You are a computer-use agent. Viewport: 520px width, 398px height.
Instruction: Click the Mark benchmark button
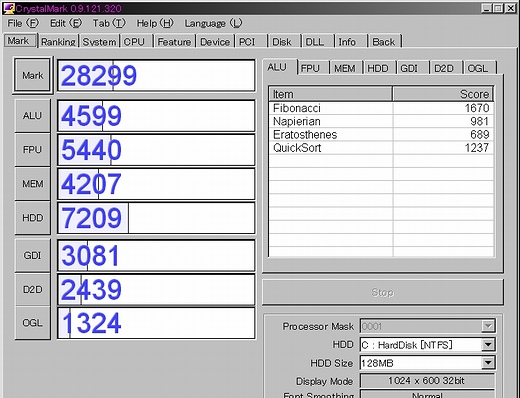[33, 75]
